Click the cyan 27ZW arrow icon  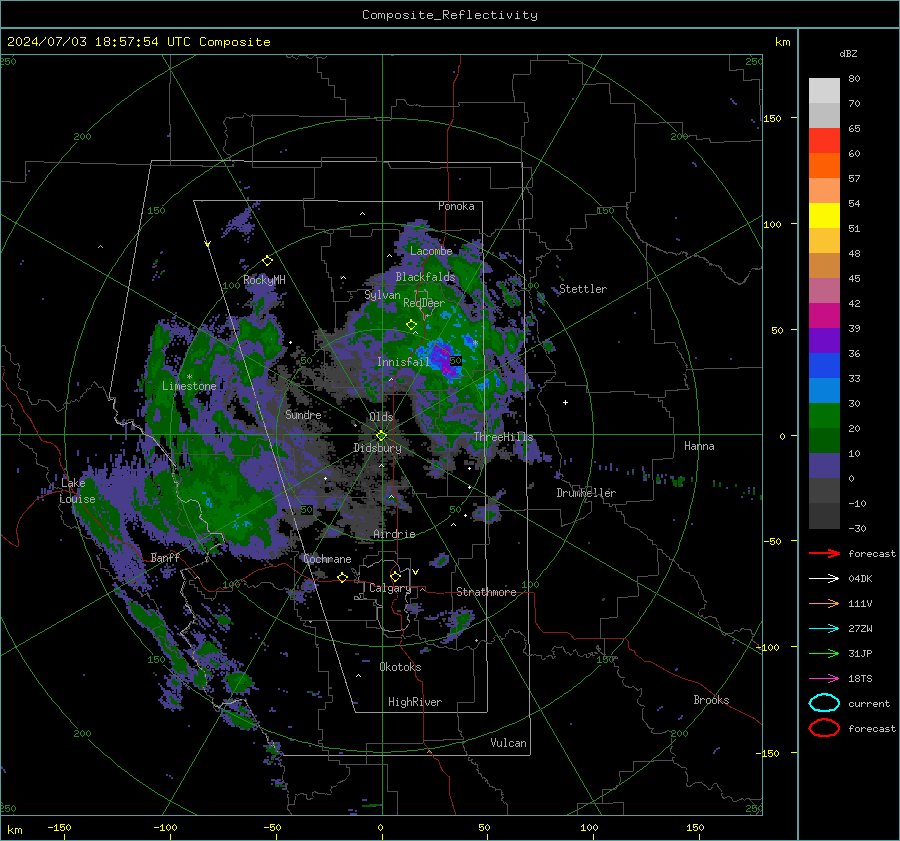[x=824, y=629]
